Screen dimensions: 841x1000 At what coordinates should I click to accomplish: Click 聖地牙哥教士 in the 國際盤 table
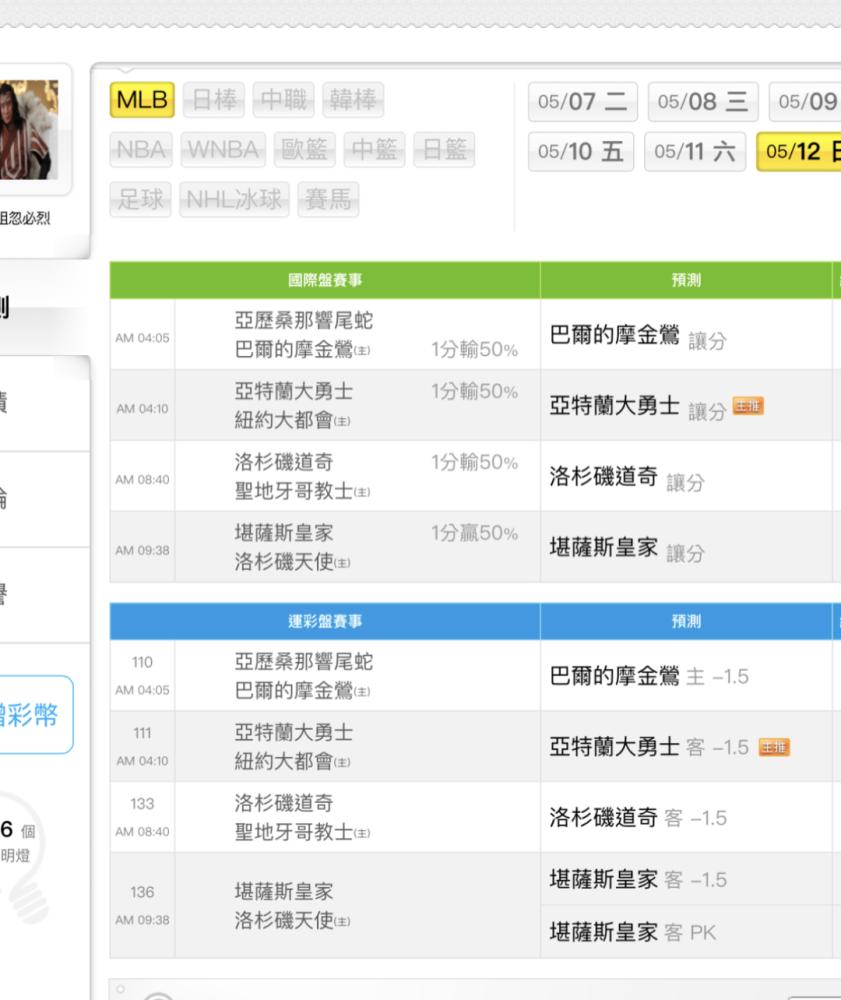click(x=293, y=490)
